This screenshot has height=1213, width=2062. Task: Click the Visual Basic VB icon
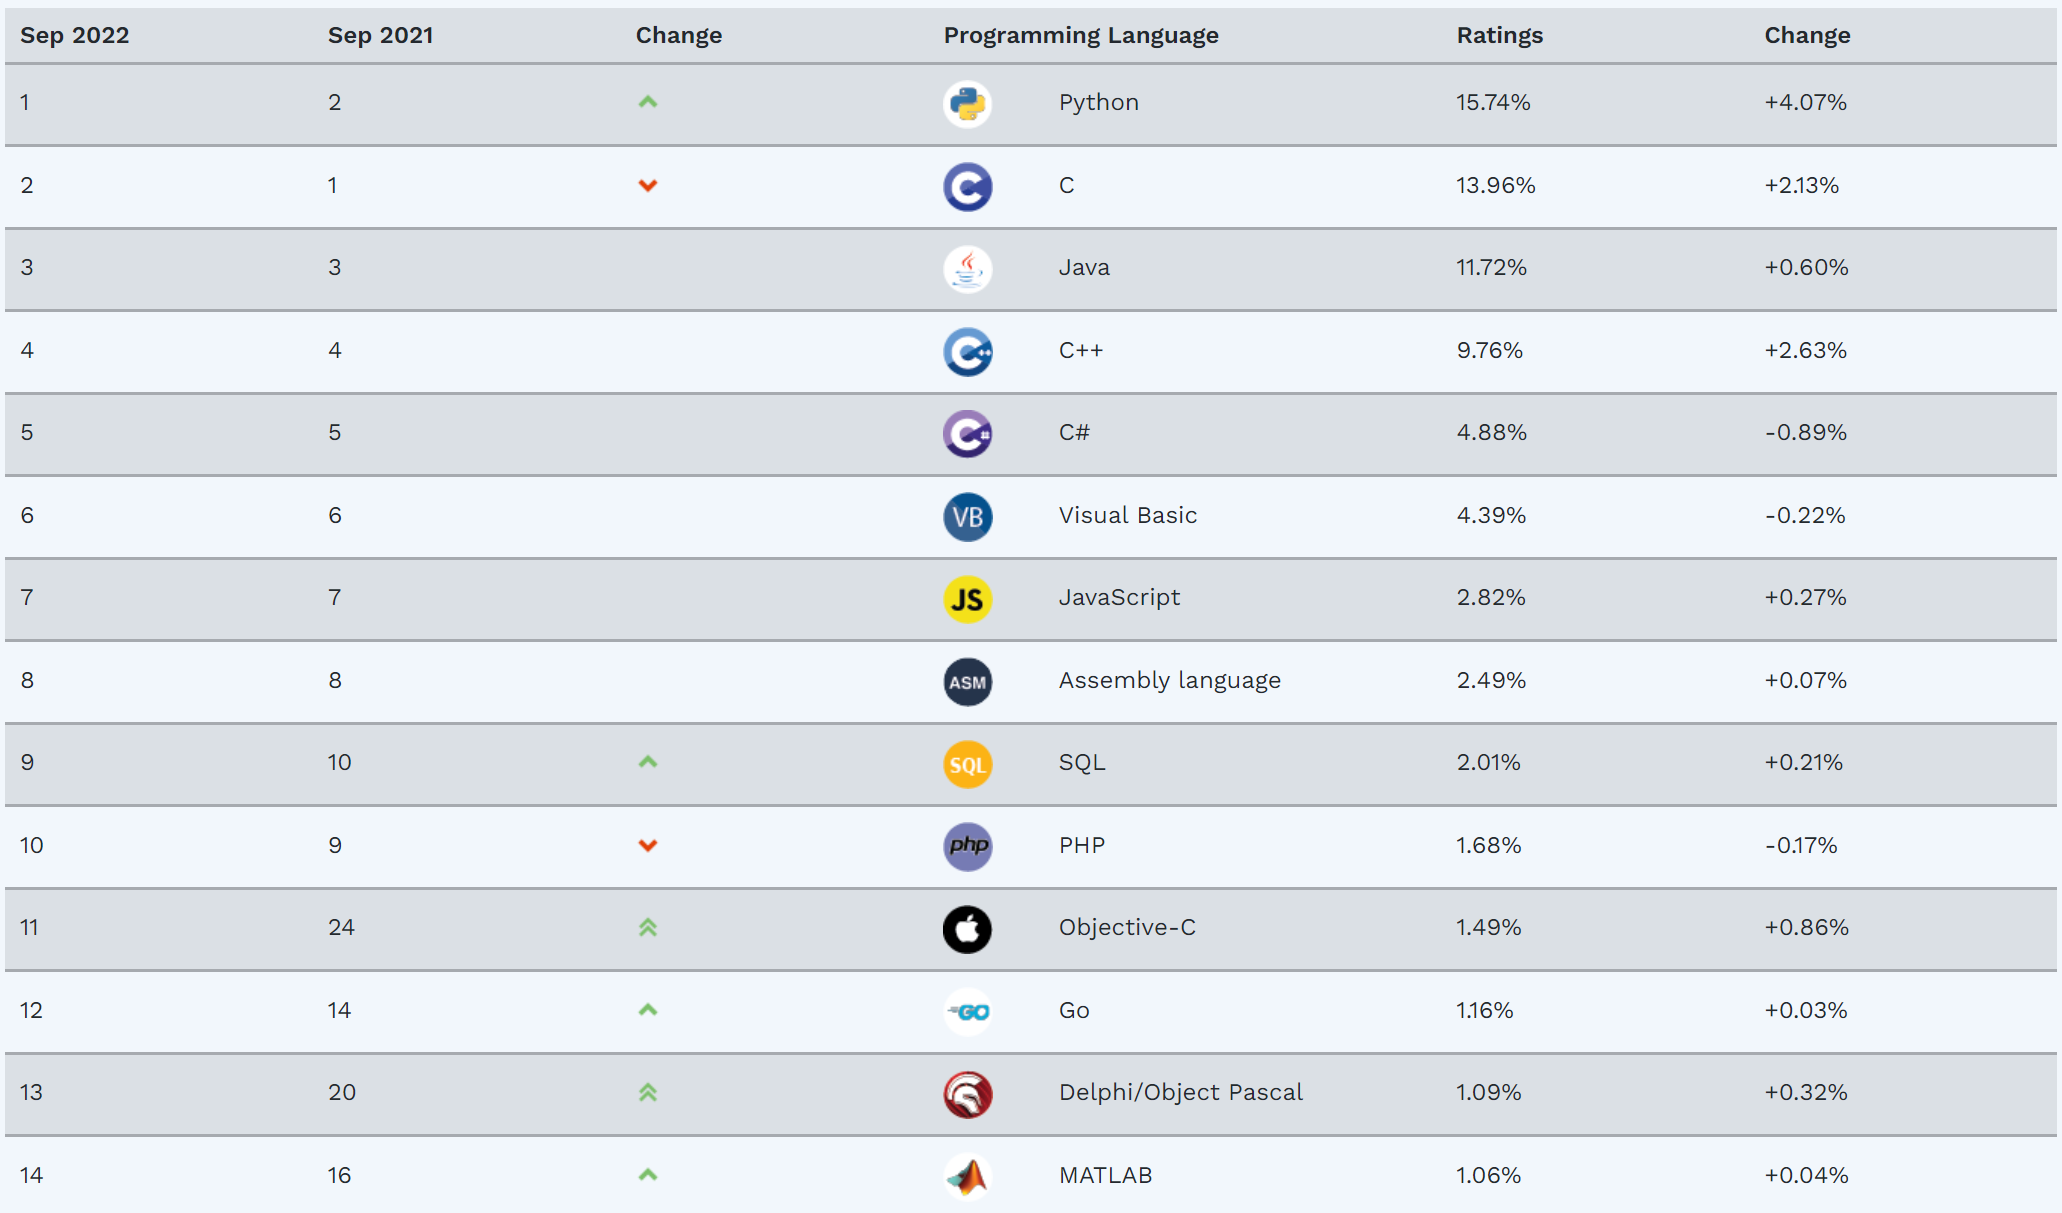[x=967, y=517]
